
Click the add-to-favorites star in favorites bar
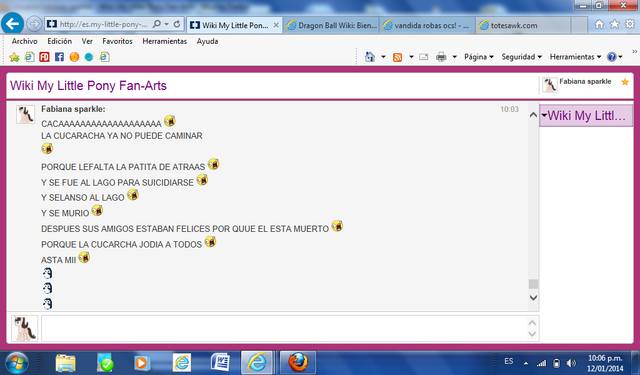[x=14, y=57]
